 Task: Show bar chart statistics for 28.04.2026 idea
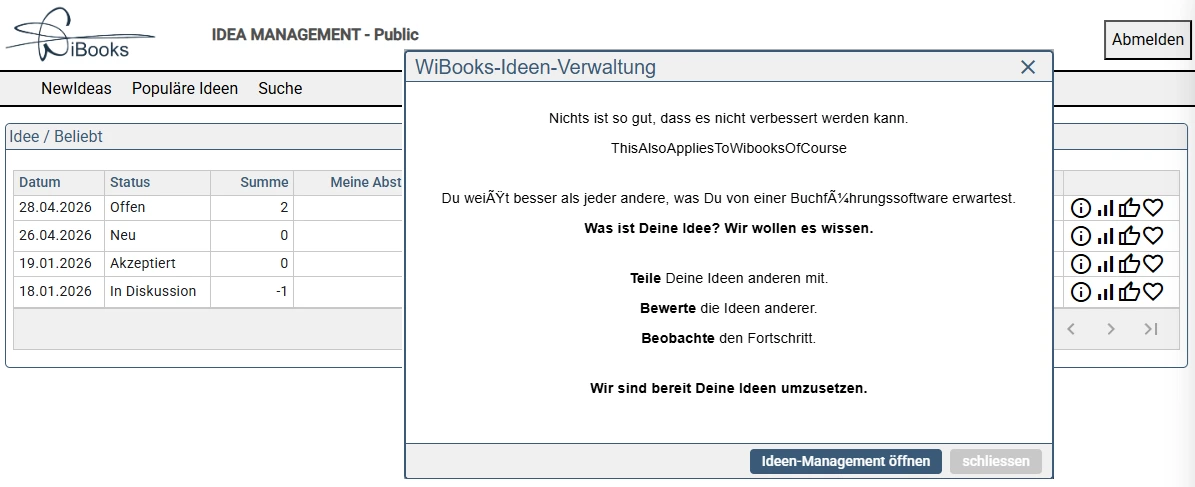click(x=1105, y=207)
